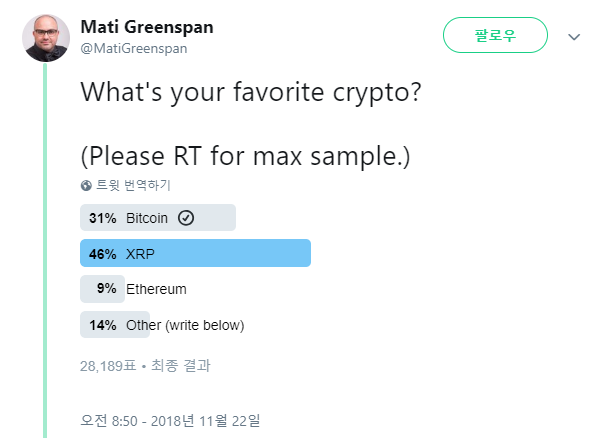Open the @MatiGreenspan handle link
This screenshot has width=607, height=438.
[134, 49]
